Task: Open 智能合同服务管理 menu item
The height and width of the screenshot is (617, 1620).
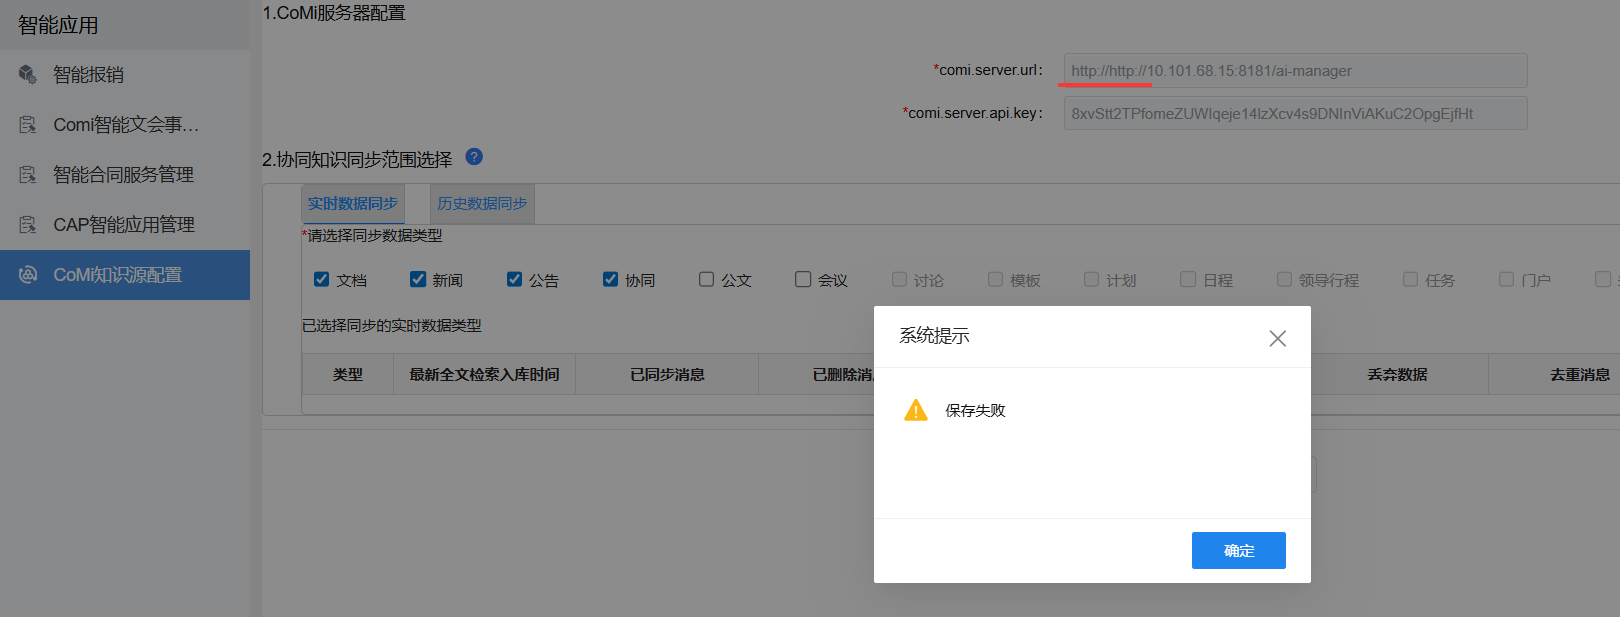Action: tap(123, 175)
